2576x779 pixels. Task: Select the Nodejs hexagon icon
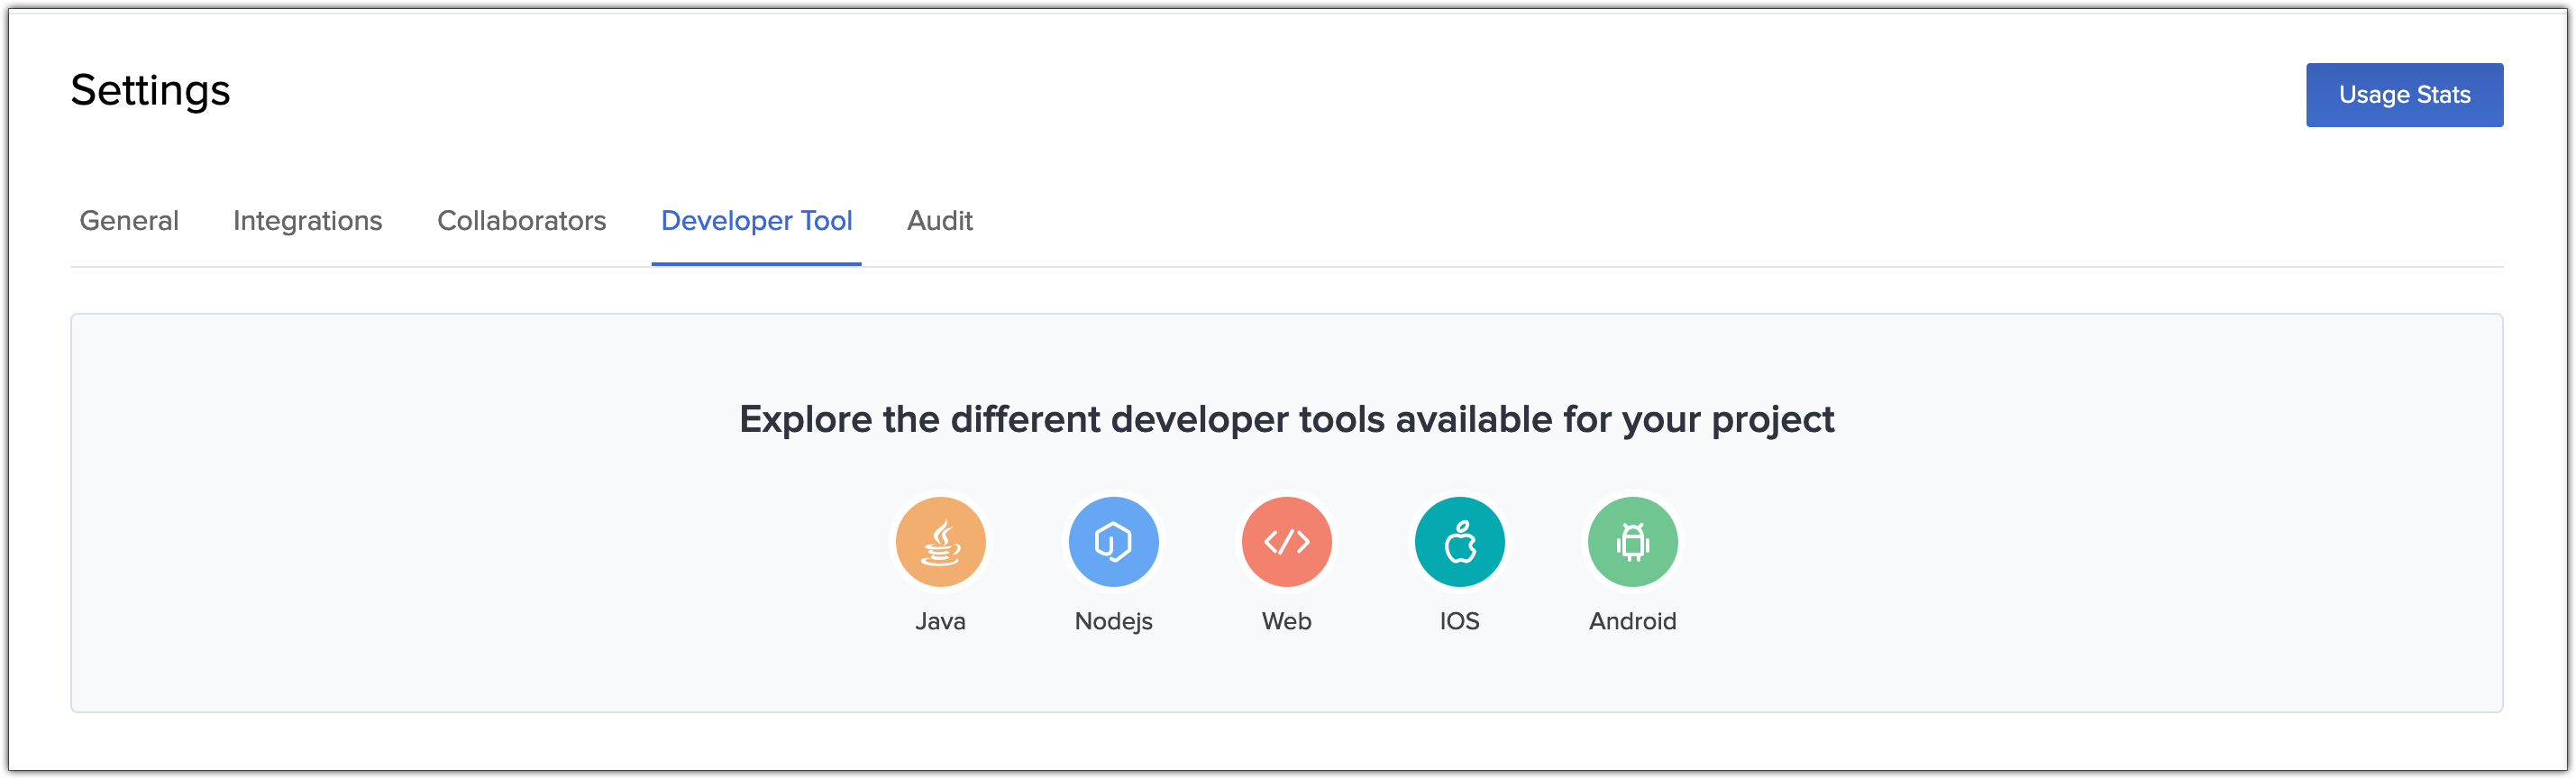[1113, 542]
